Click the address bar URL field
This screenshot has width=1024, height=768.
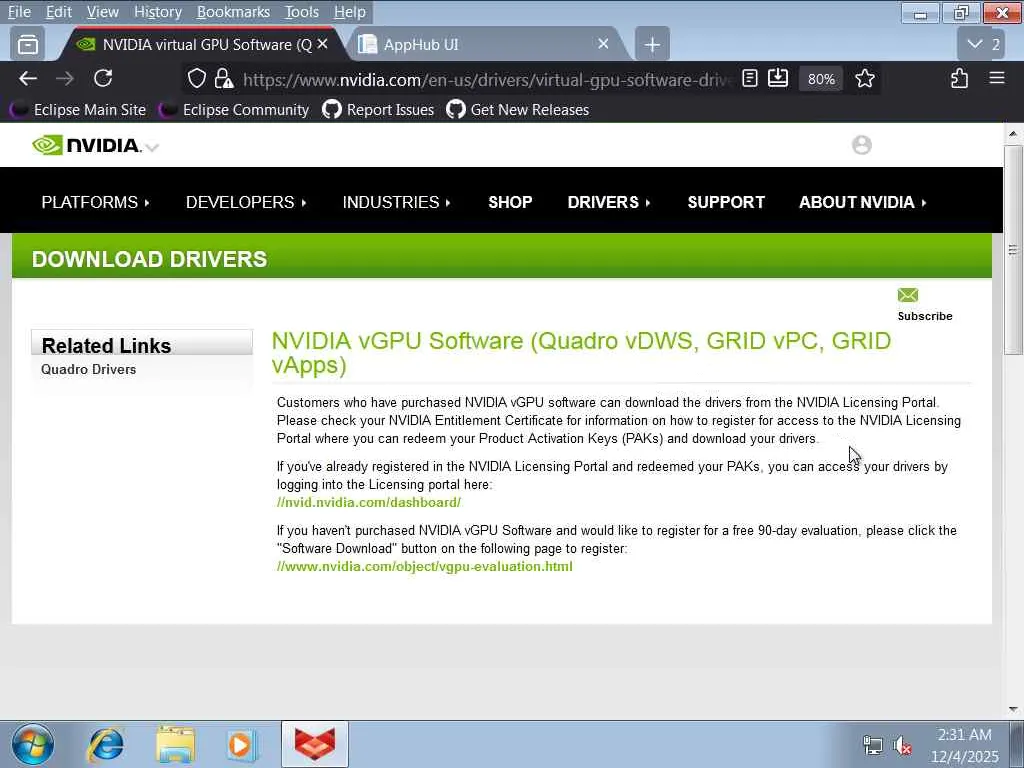[x=486, y=79]
